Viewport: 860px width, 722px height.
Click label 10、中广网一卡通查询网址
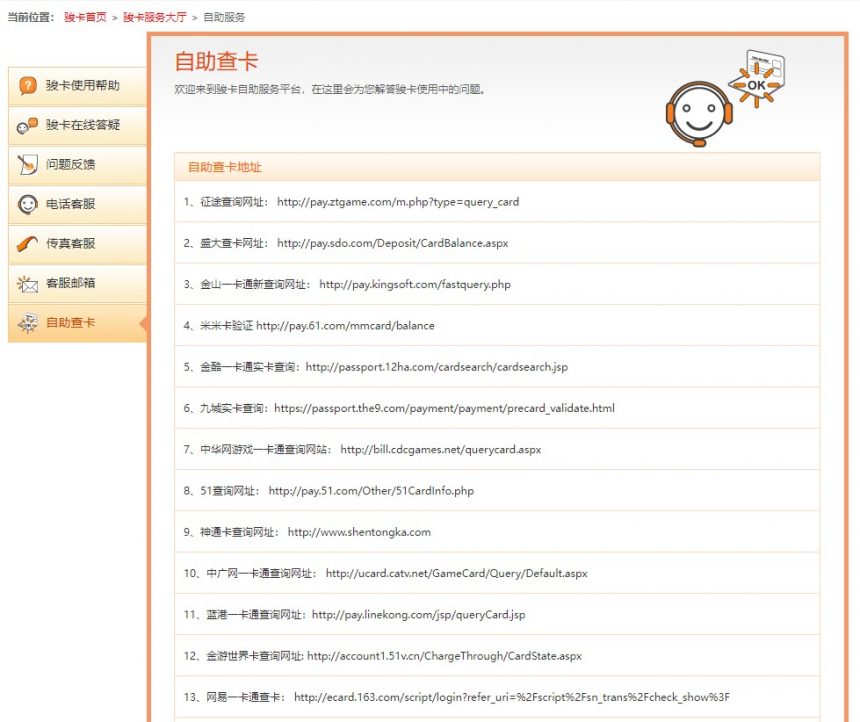[250, 573]
